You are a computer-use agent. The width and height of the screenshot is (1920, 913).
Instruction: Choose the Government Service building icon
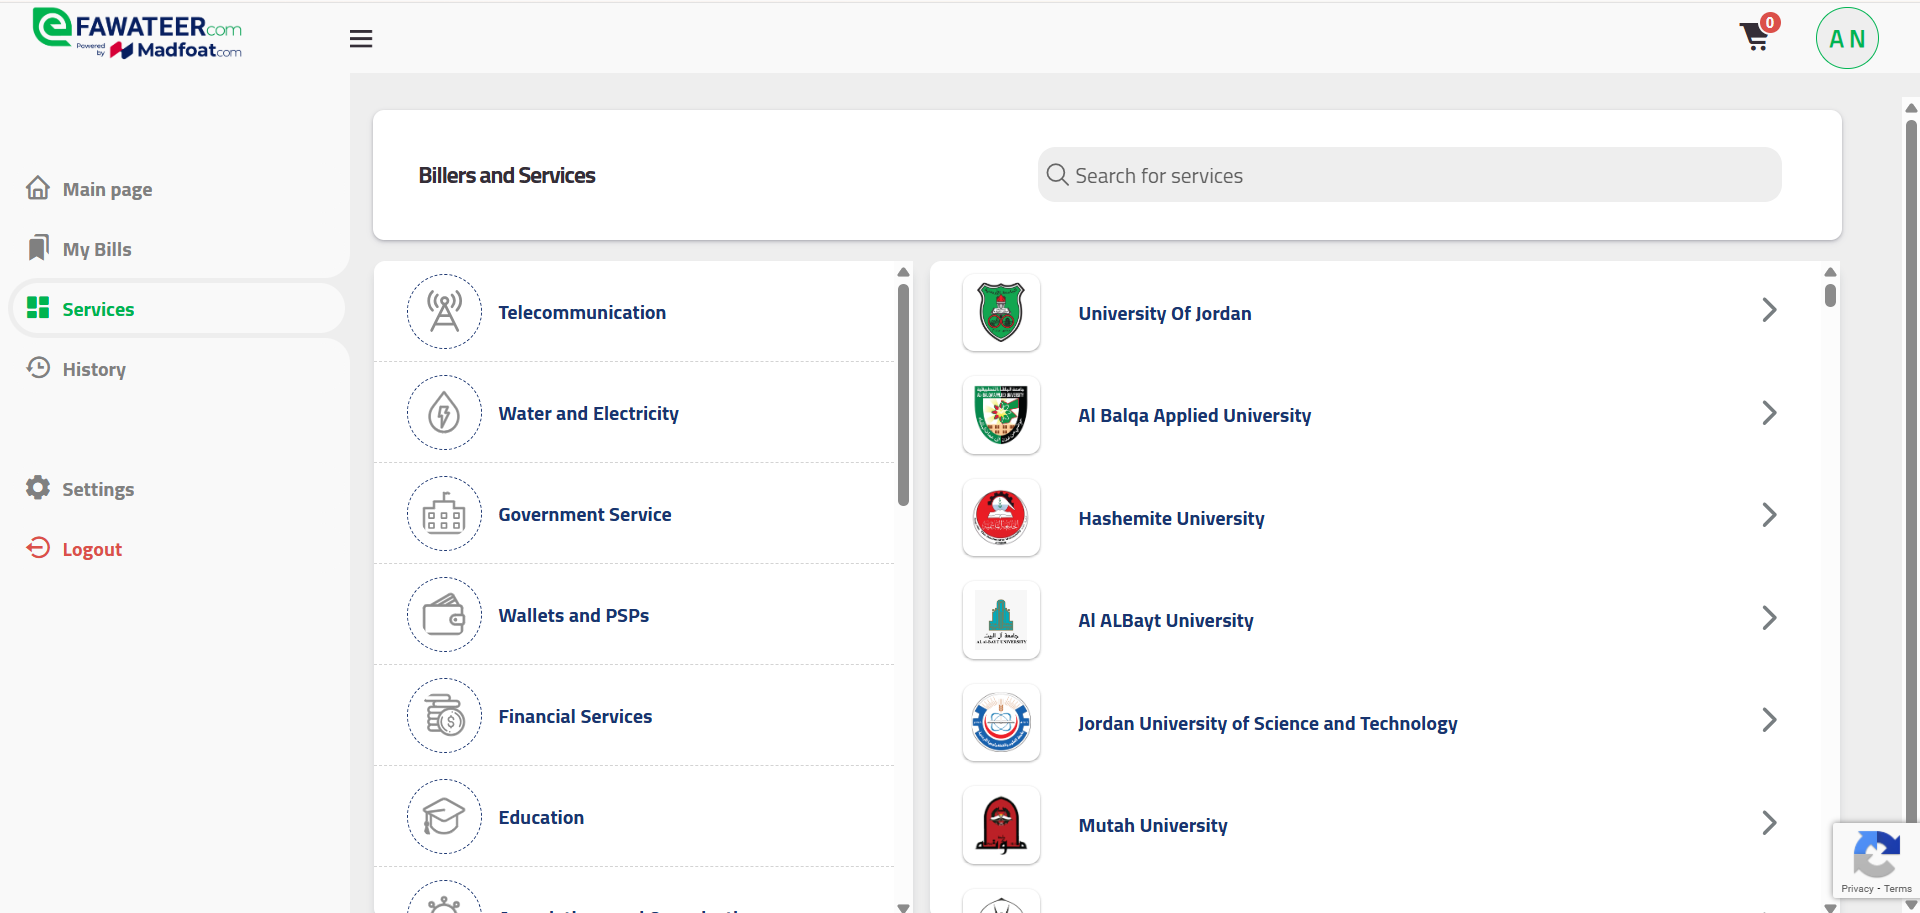click(x=444, y=514)
